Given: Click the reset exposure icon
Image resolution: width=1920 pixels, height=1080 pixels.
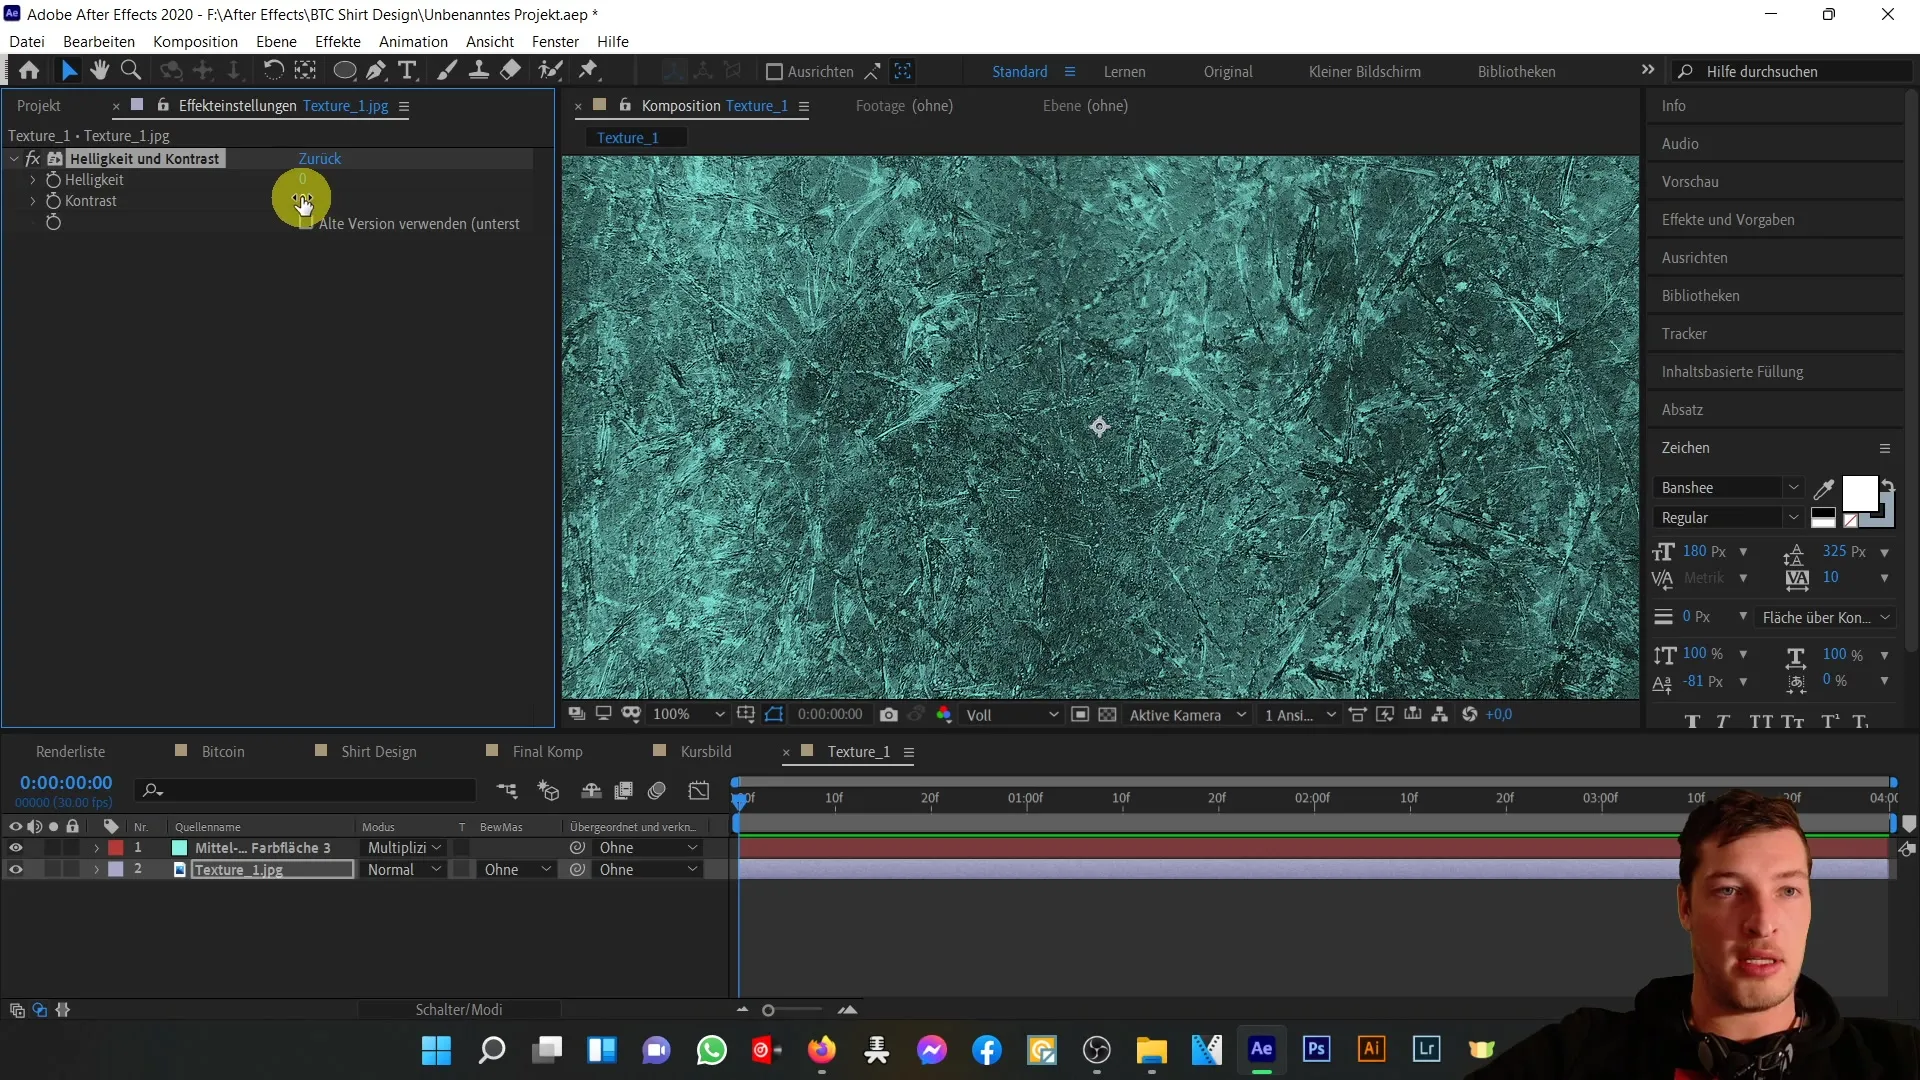Looking at the screenshot, I should click(1470, 715).
